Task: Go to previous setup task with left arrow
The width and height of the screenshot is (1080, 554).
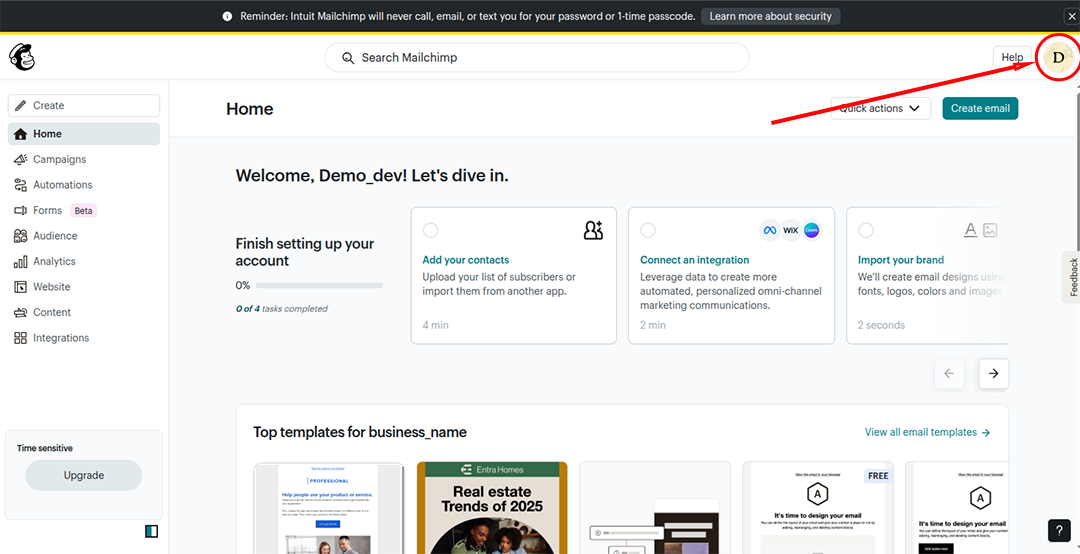Action: point(949,373)
